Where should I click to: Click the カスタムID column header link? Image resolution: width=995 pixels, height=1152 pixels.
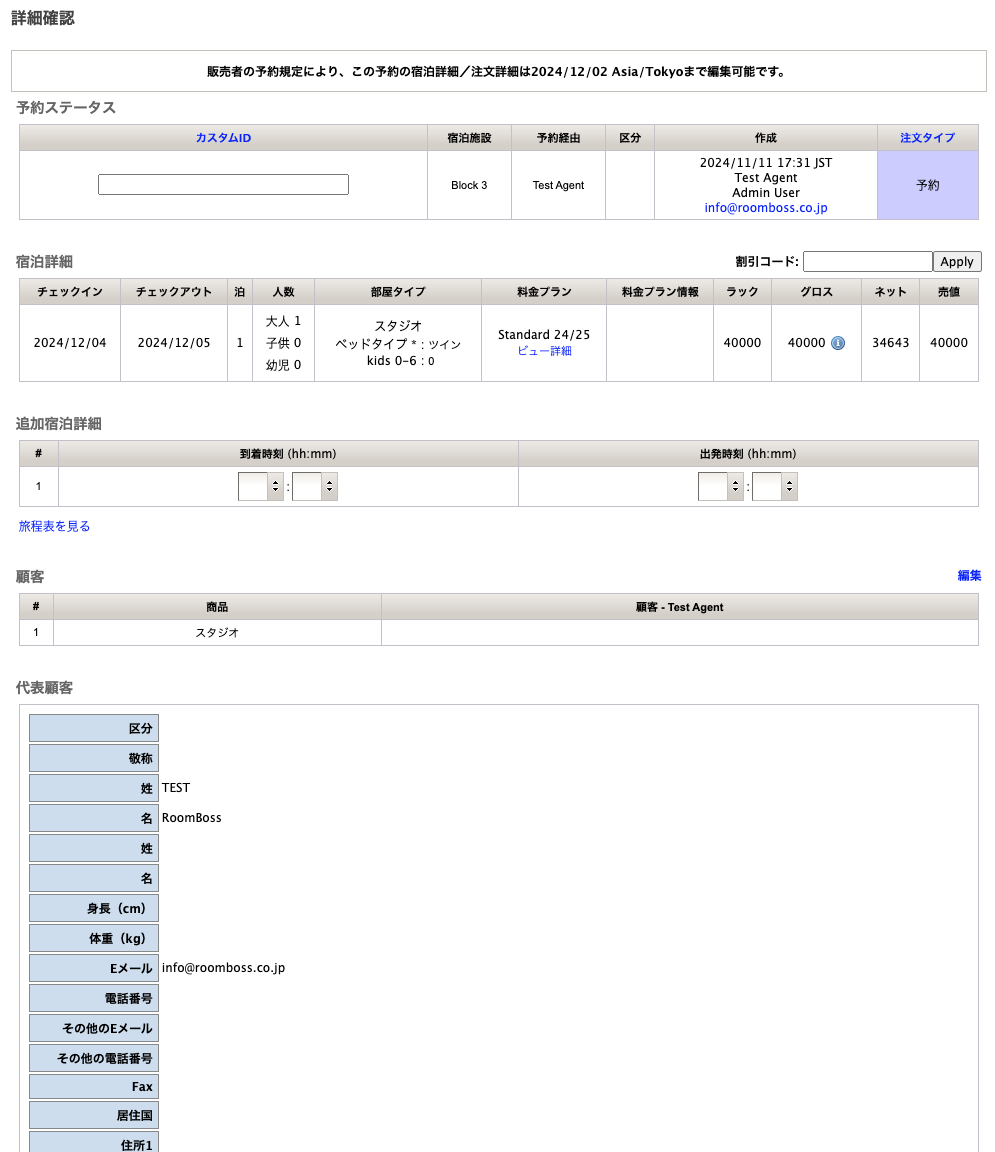[x=223, y=138]
